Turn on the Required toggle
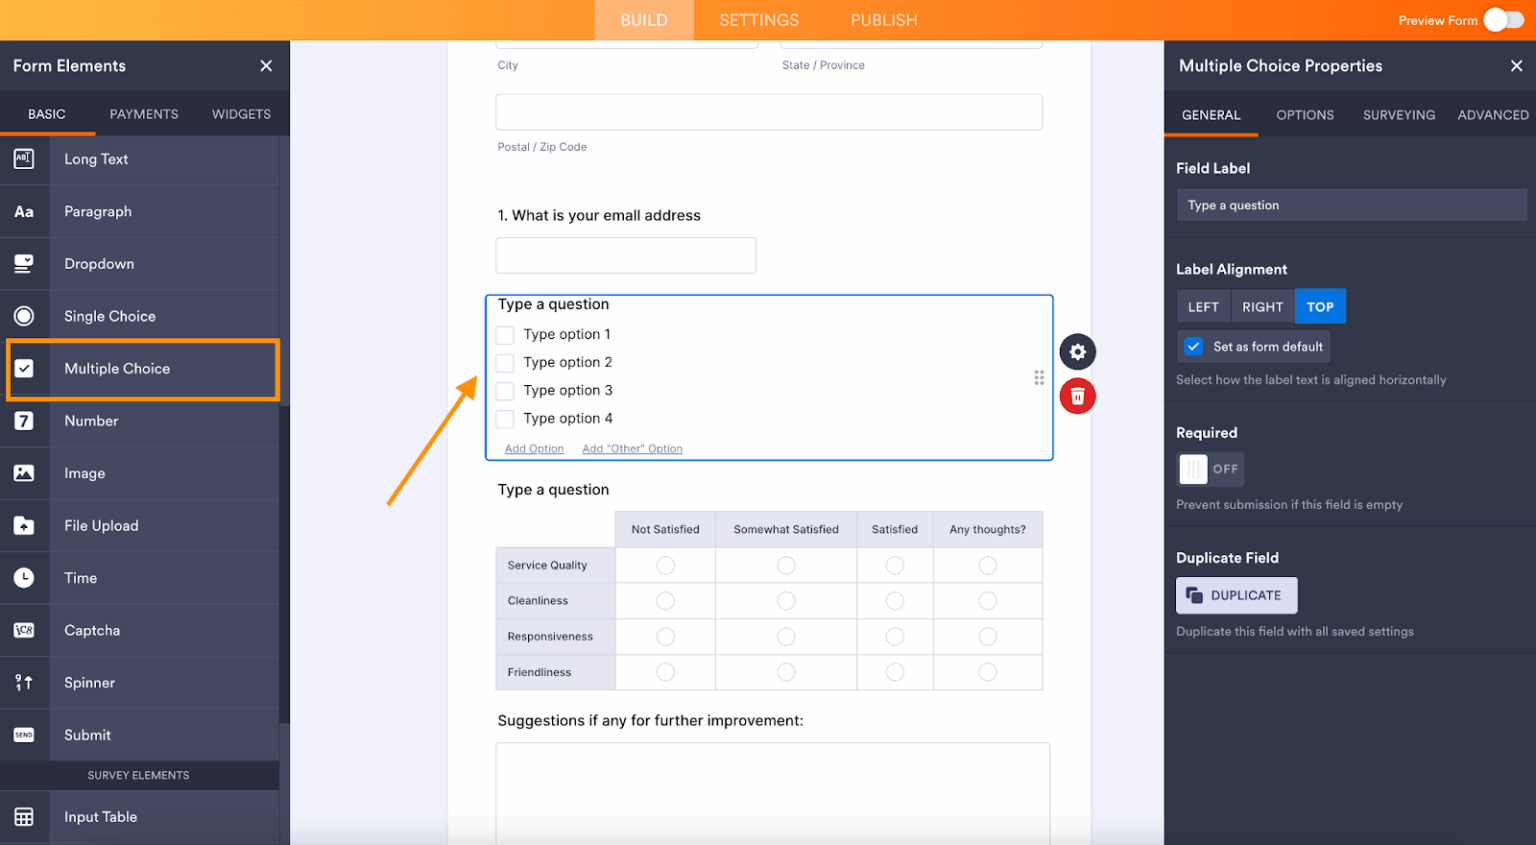Viewport: 1536px width, 845px height. pyautogui.click(x=1211, y=468)
